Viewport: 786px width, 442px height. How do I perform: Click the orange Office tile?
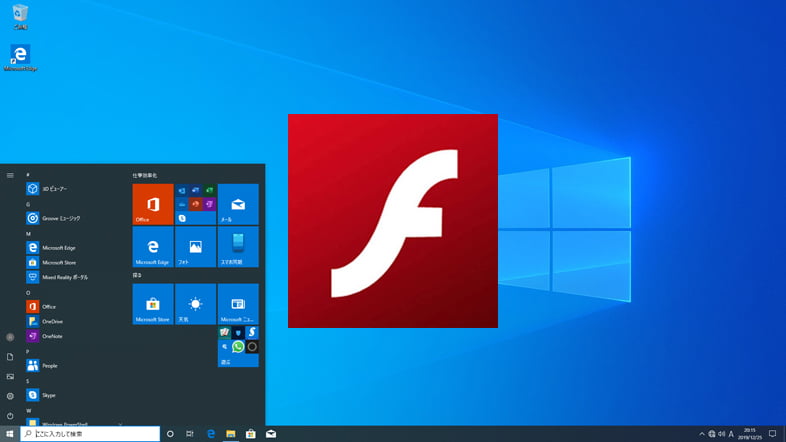[153, 204]
